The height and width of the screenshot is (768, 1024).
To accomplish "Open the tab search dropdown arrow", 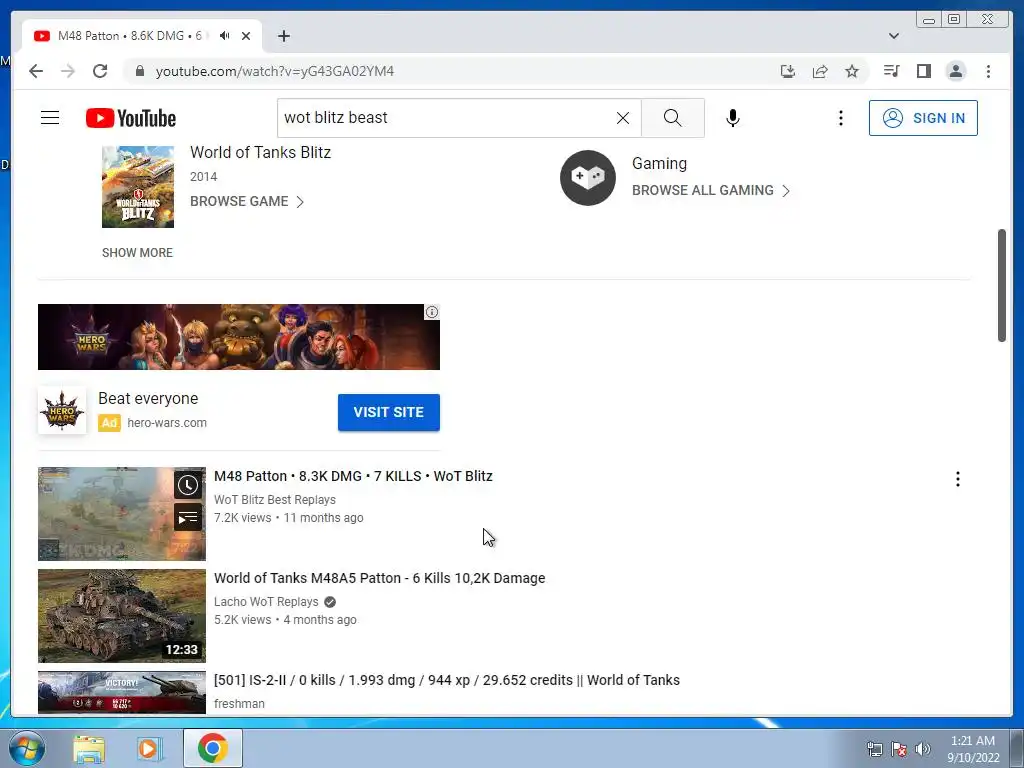I will [894, 36].
